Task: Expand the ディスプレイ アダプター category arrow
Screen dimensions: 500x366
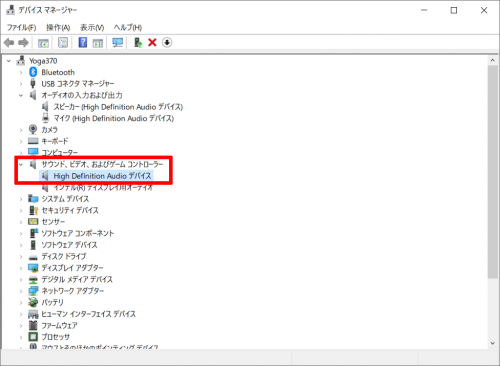Action: coord(21,268)
